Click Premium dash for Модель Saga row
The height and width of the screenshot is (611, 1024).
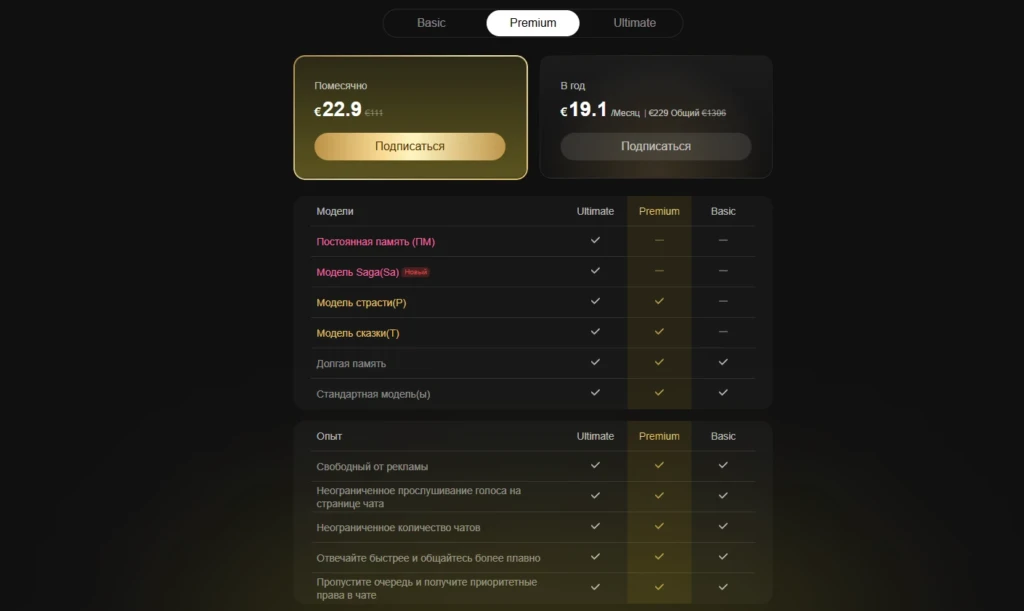point(659,270)
